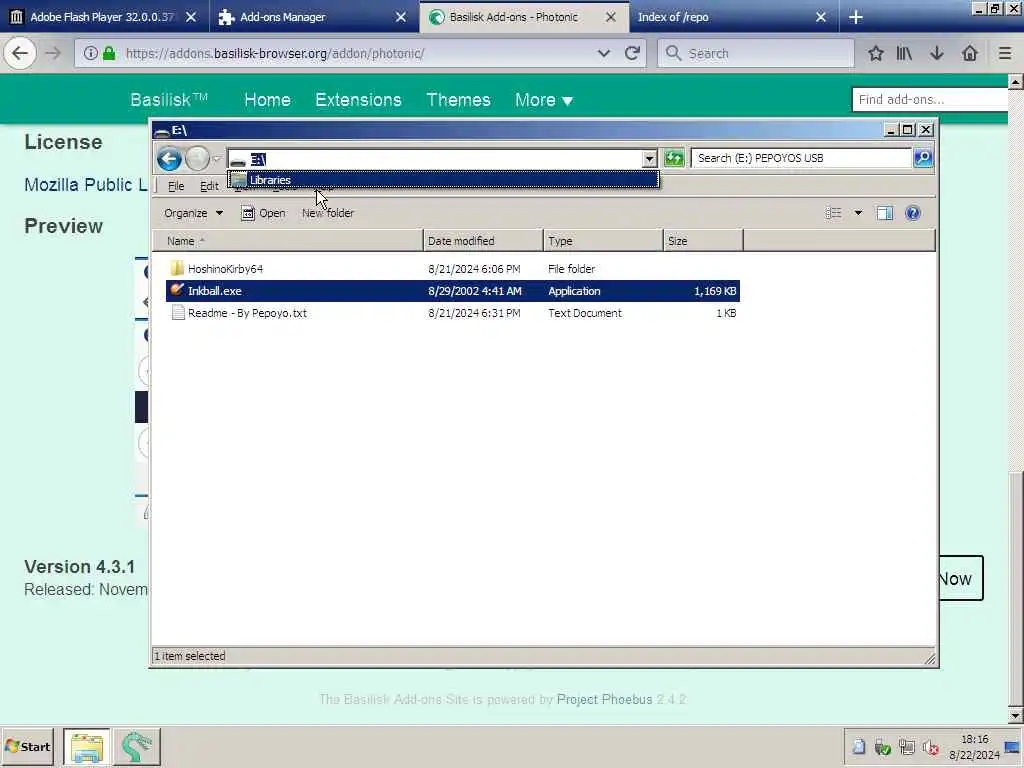Click Basilisk logo link in header

point(169,100)
